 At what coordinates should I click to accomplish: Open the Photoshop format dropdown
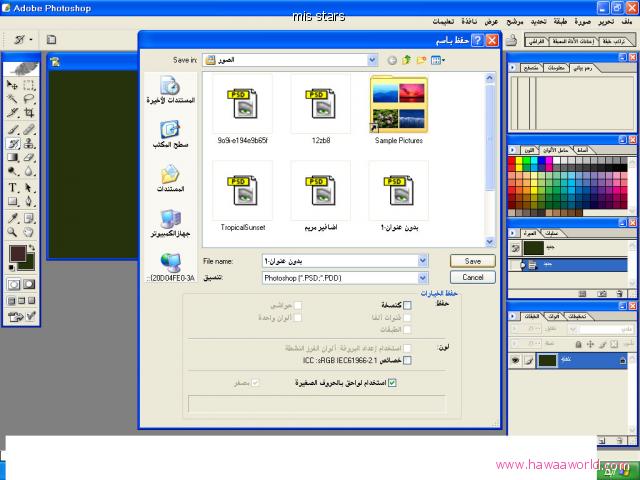tap(423, 277)
